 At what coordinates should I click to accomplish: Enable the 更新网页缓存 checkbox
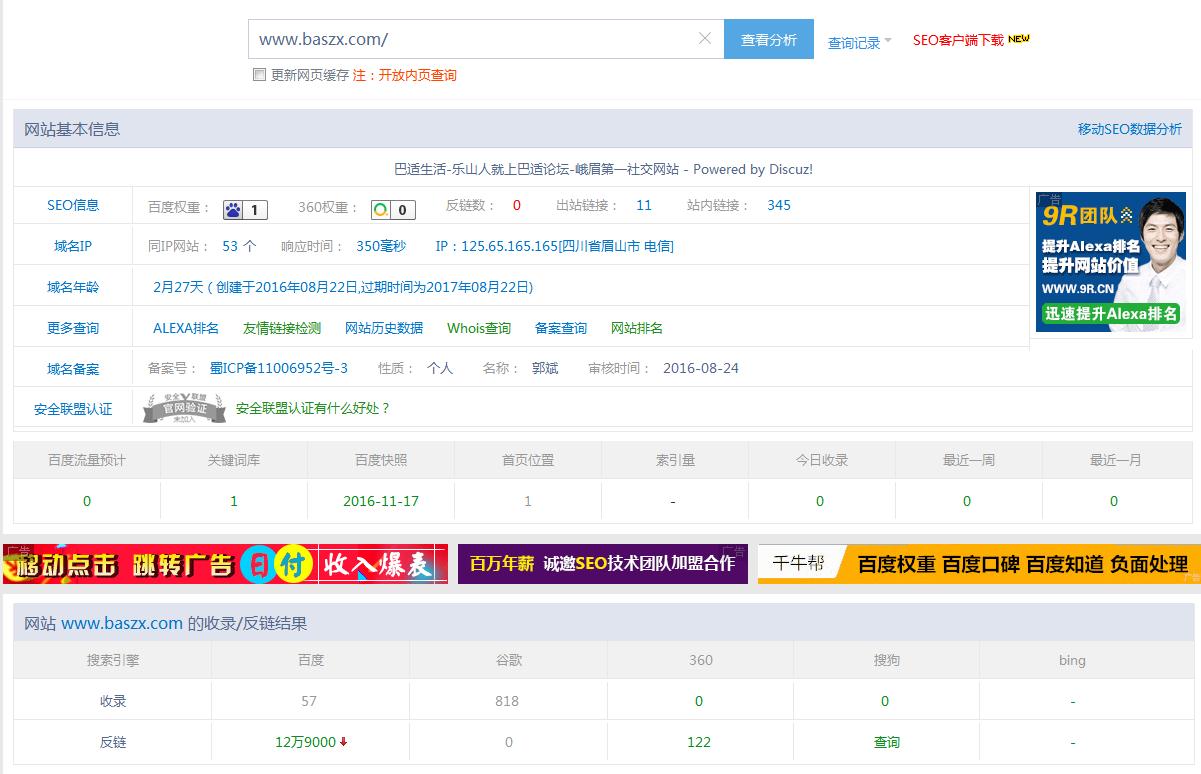click(x=260, y=75)
